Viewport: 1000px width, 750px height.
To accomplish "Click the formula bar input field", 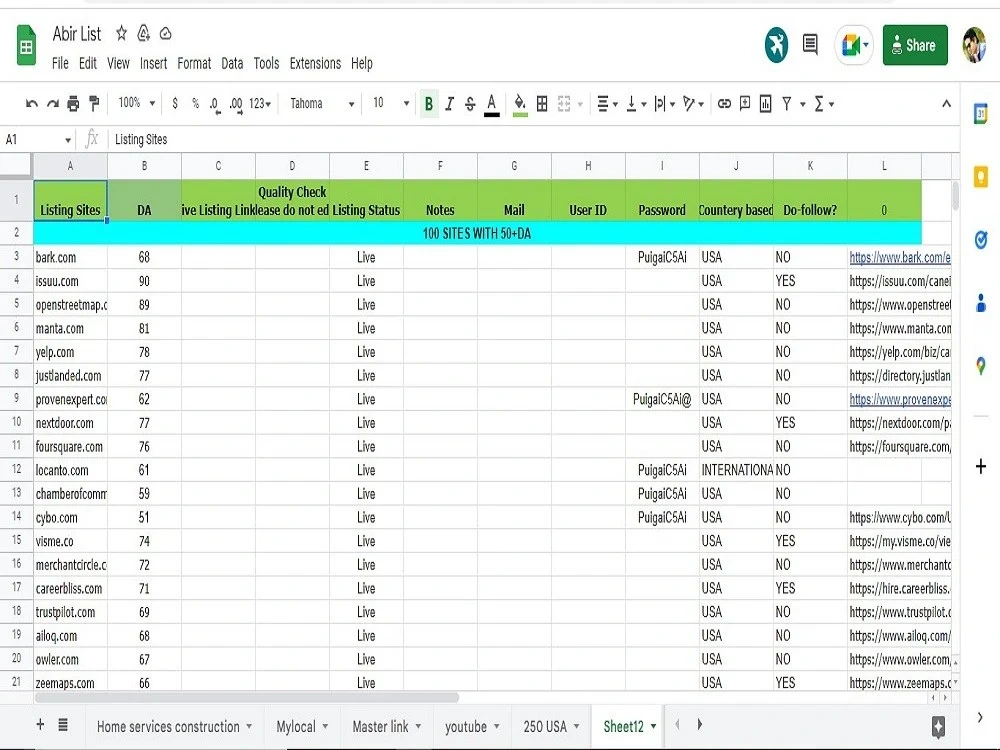I will (x=533, y=140).
